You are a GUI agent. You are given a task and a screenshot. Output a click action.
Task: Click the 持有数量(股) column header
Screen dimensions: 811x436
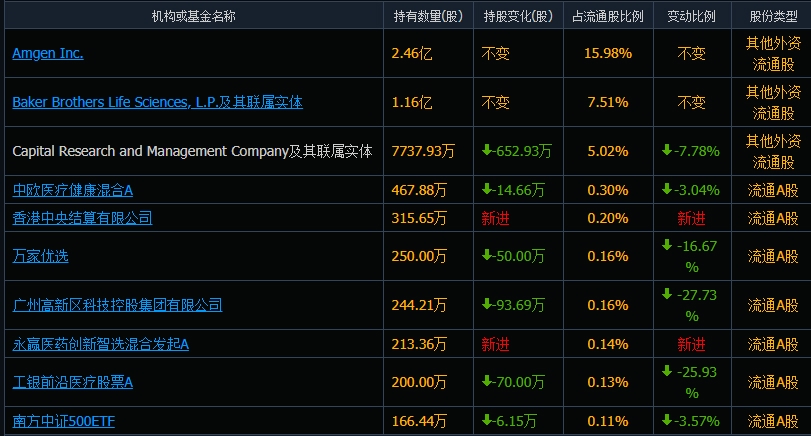428,17
